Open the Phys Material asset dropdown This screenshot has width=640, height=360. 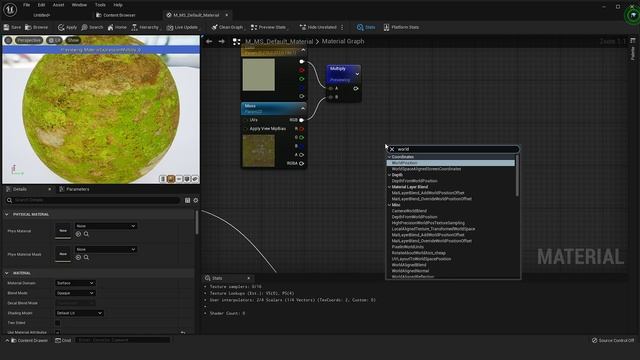(105, 226)
